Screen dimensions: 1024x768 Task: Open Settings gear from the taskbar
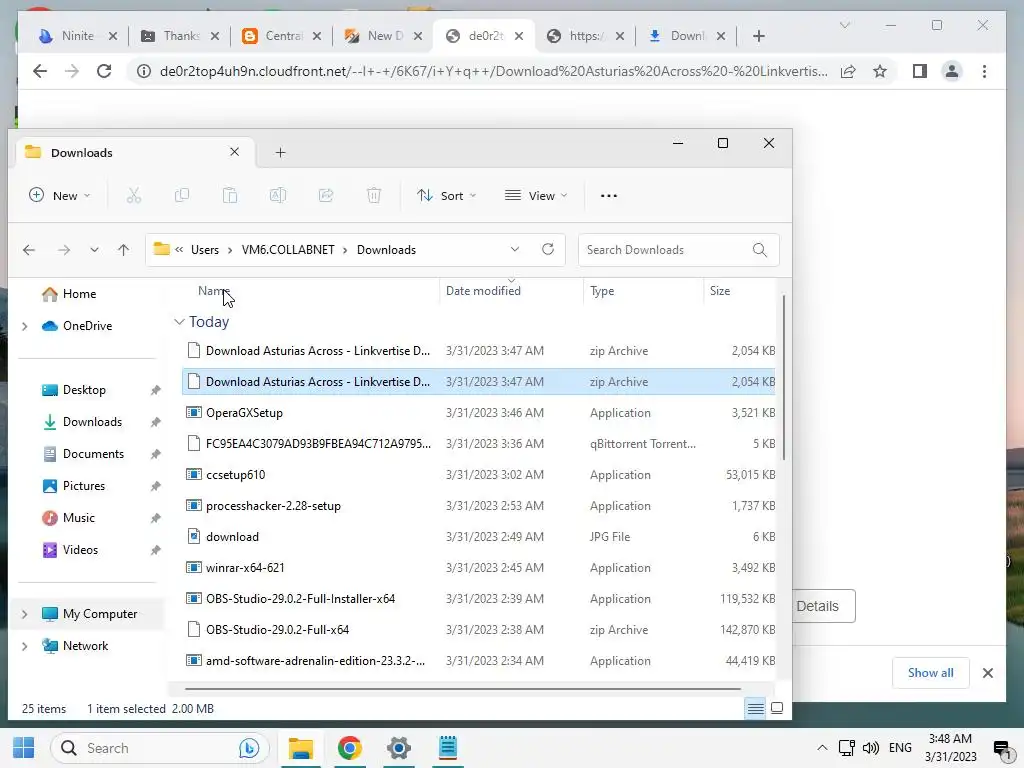coord(398,748)
